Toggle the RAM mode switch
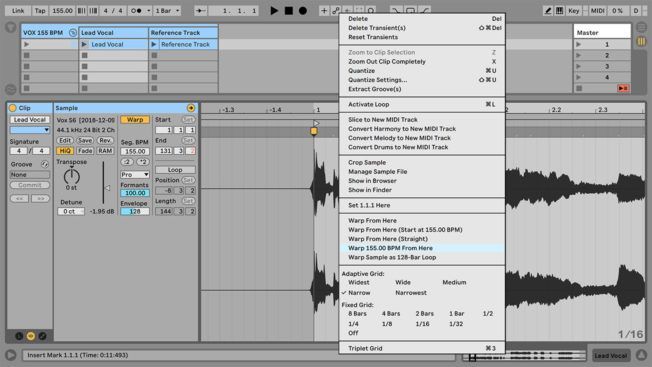 [x=105, y=151]
